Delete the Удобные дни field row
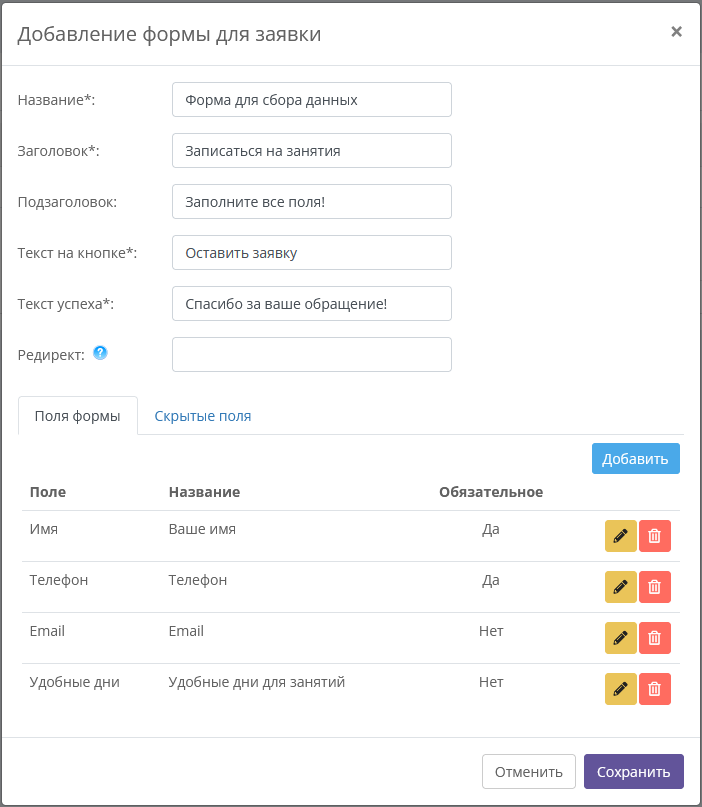Screen dimensions: 702x807 coord(655,689)
